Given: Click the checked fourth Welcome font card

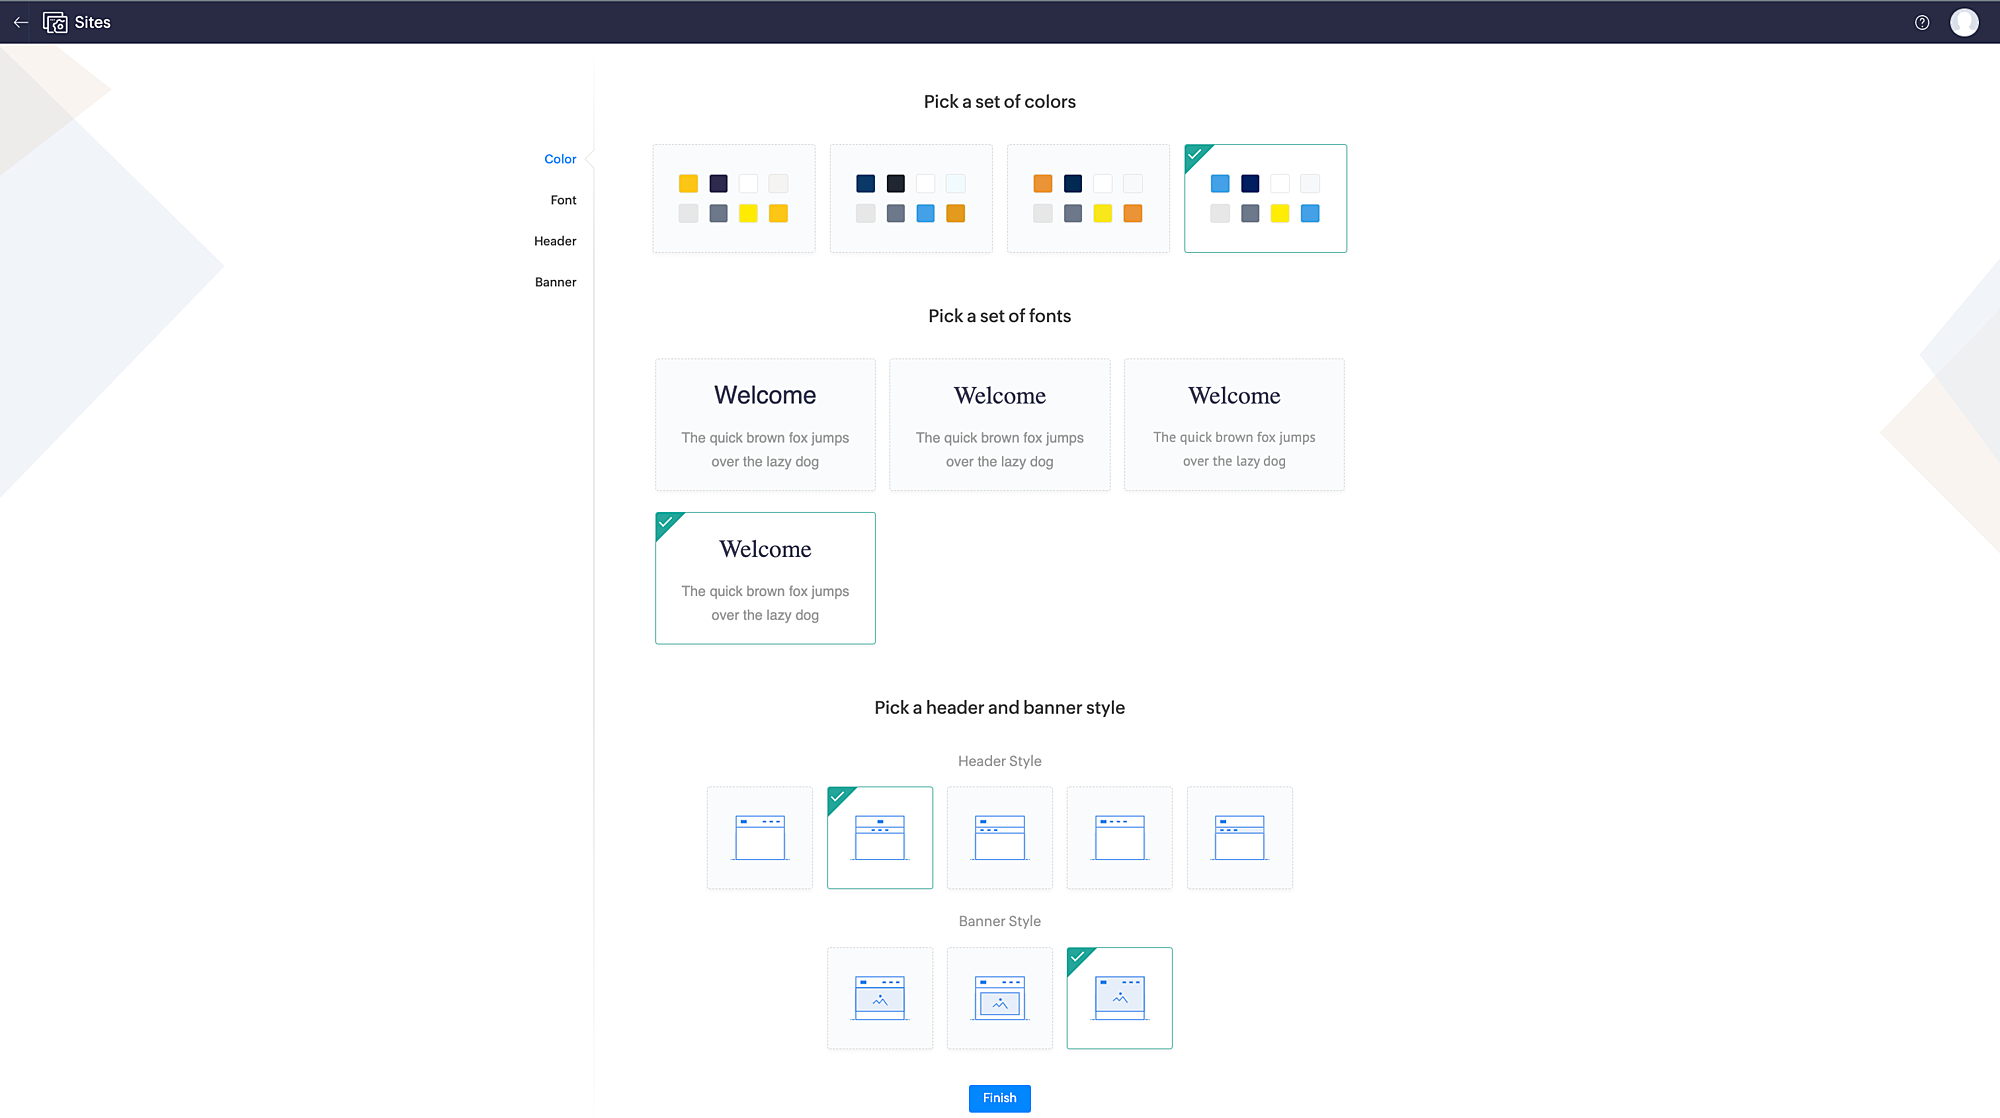Looking at the screenshot, I should [765, 578].
